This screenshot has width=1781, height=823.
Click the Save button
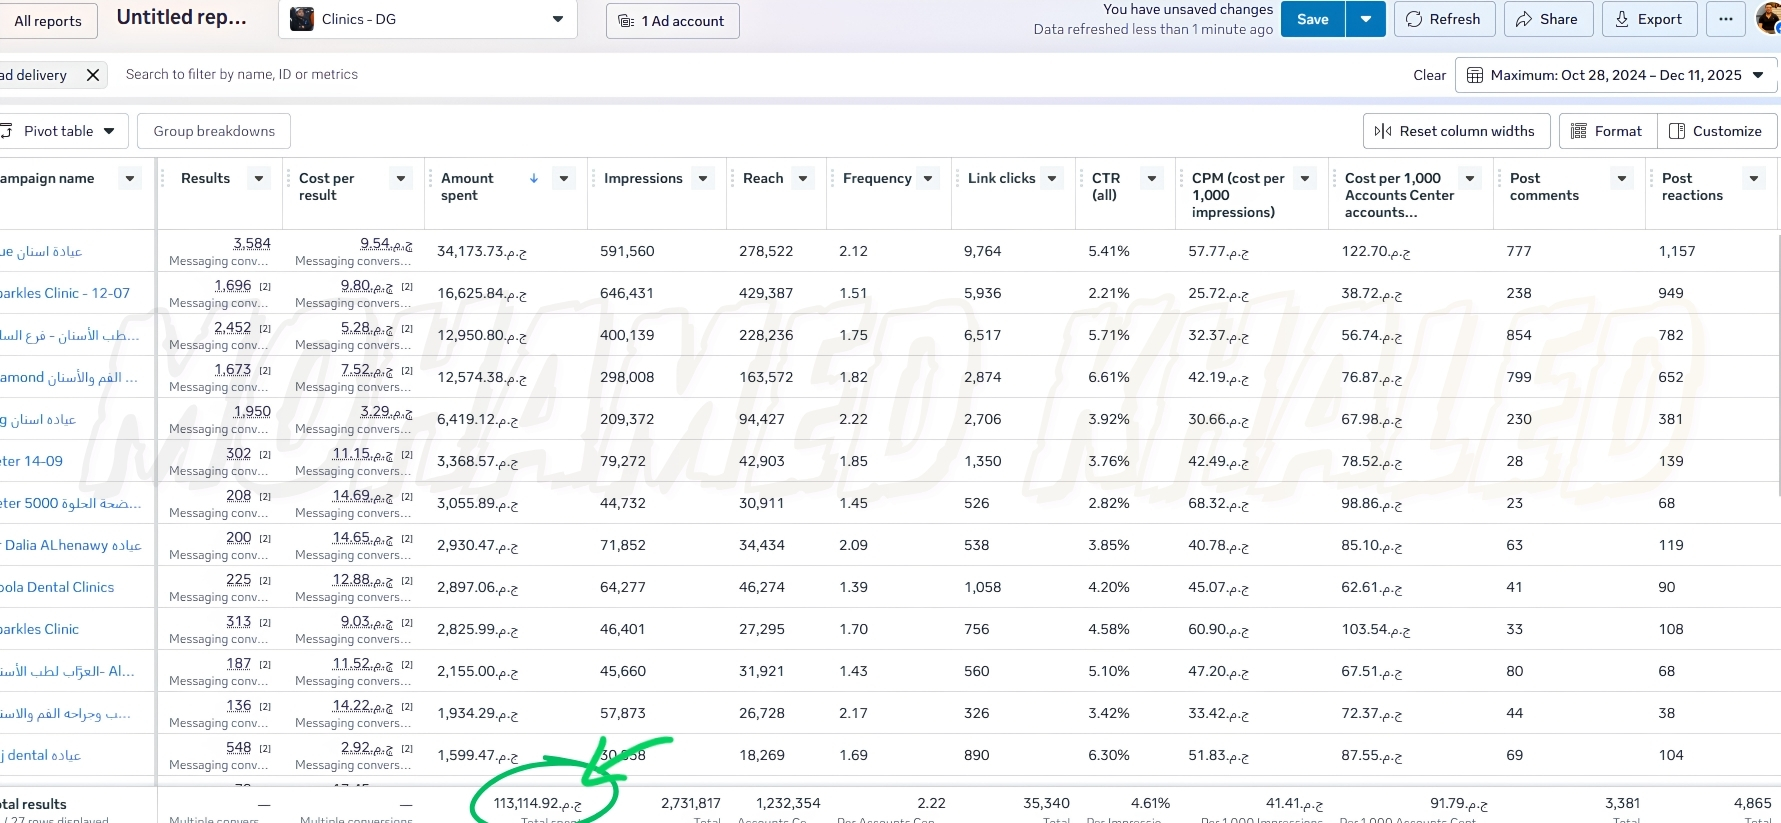coord(1312,19)
